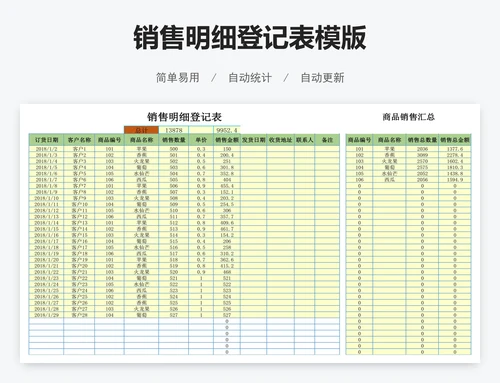Select the 订货日期 column header
The image size is (500, 383).
[x=46, y=140]
